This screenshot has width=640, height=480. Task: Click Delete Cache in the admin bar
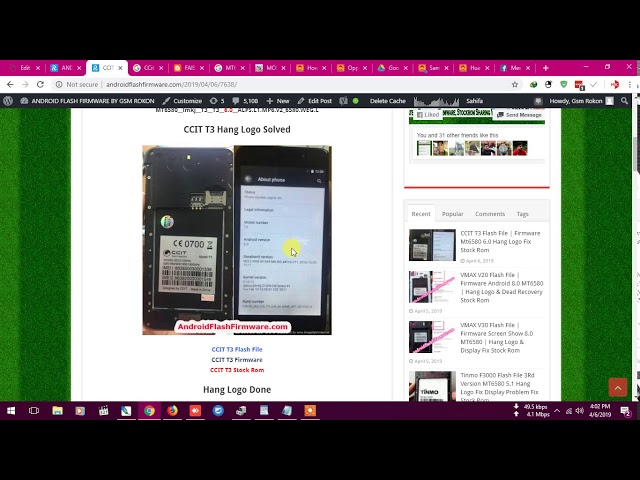tap(388, 101)
